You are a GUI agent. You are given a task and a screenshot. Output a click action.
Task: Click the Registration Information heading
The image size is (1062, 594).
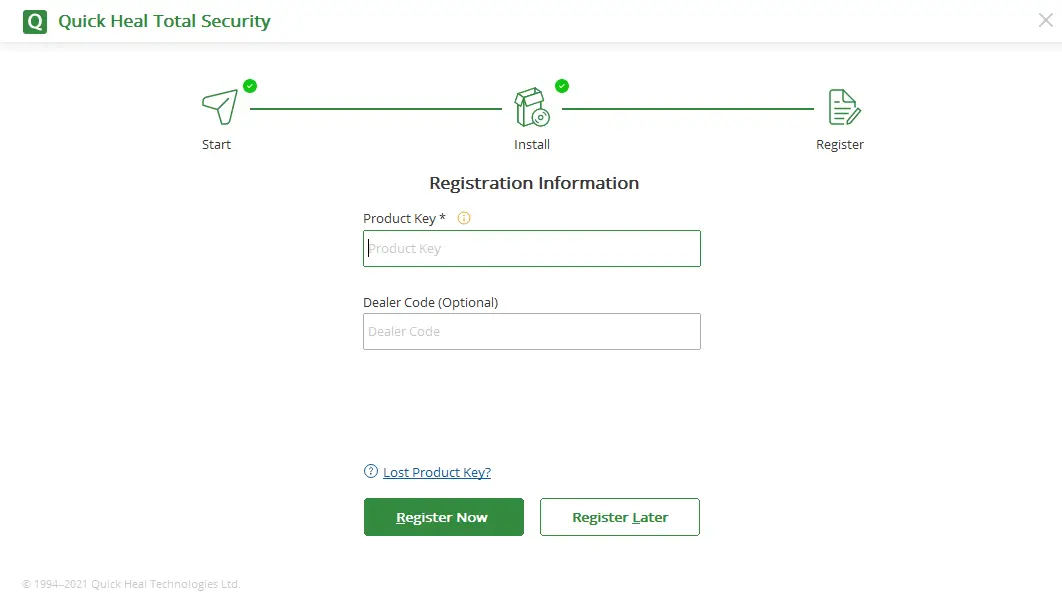click(534, 183)
